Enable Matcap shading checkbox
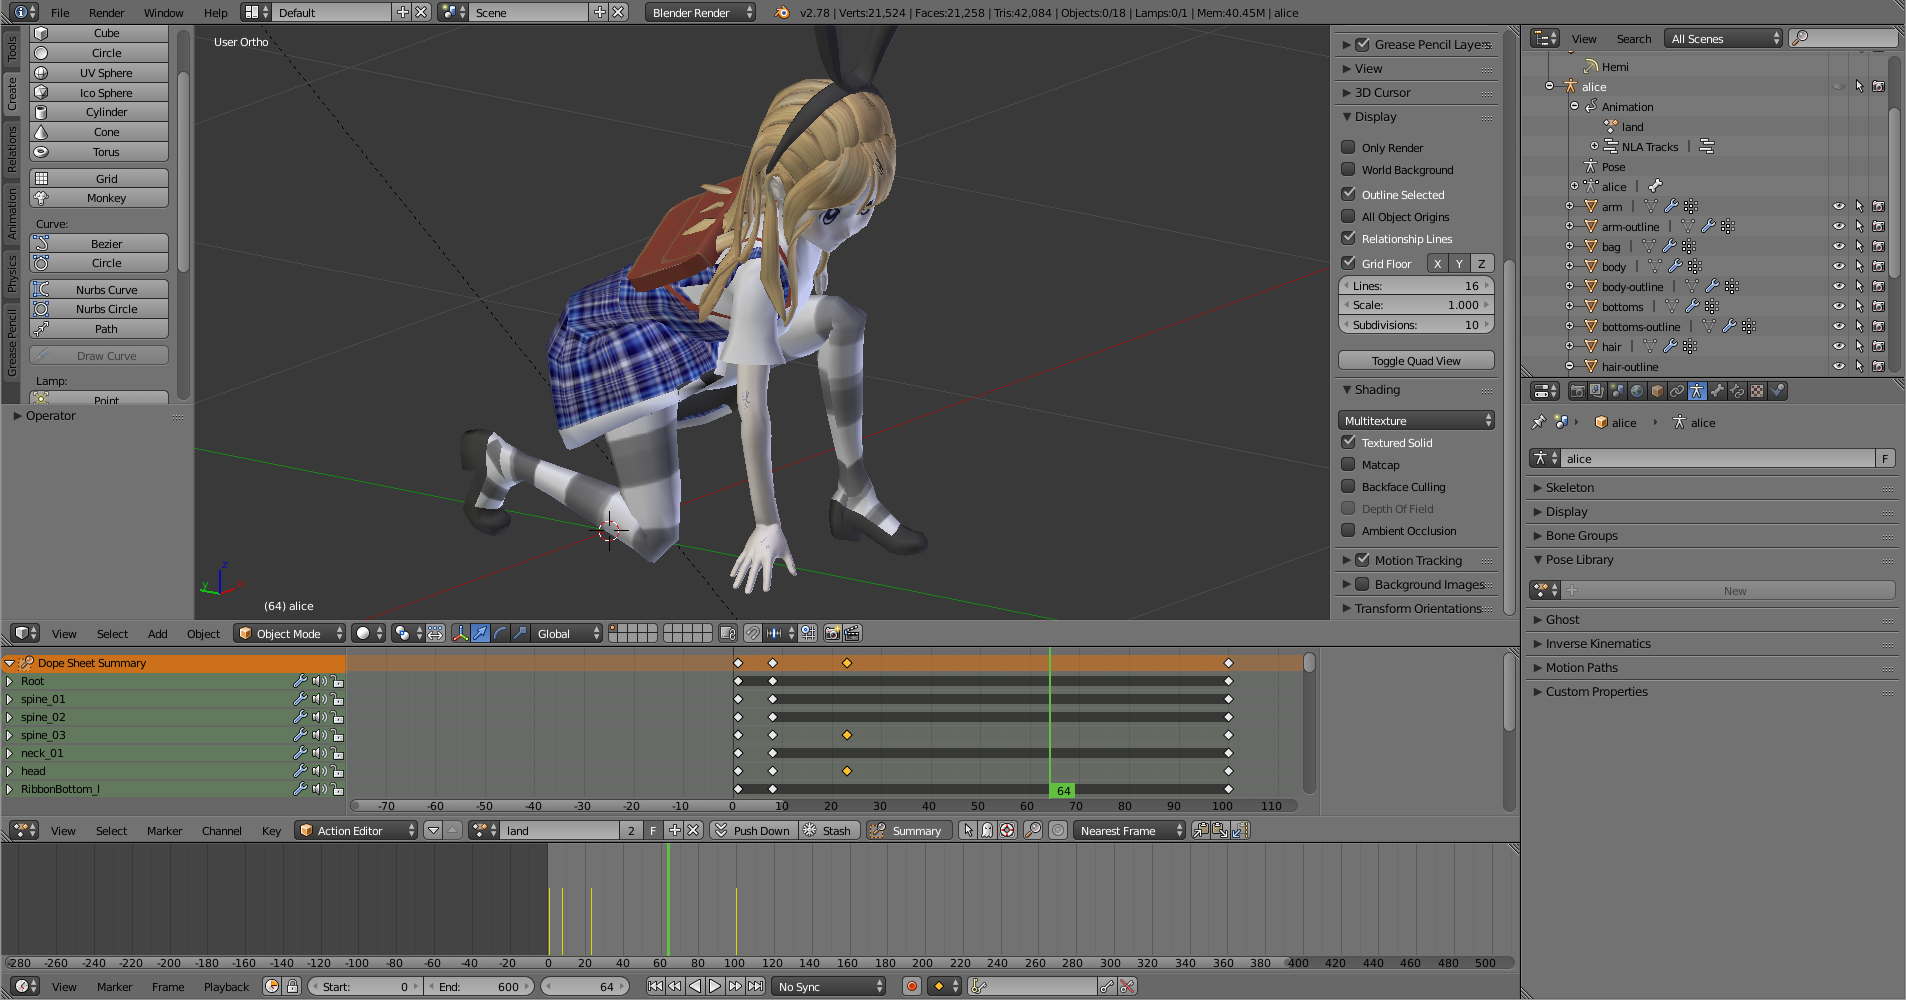Viewport: 1906px width, 1000px height. click(1348, 464)
